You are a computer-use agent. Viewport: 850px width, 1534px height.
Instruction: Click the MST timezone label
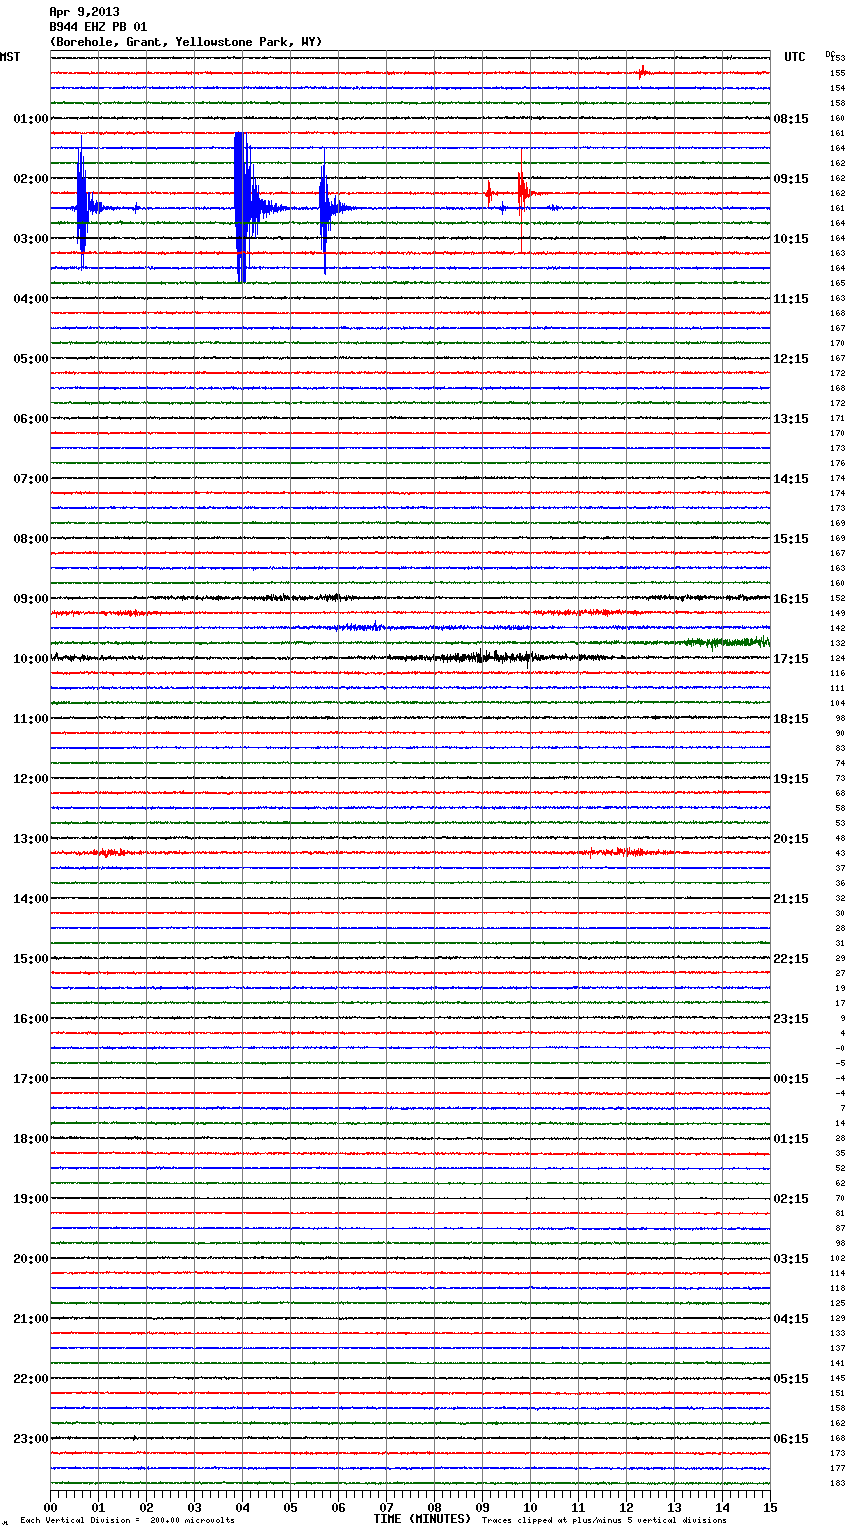pos(10,57)
